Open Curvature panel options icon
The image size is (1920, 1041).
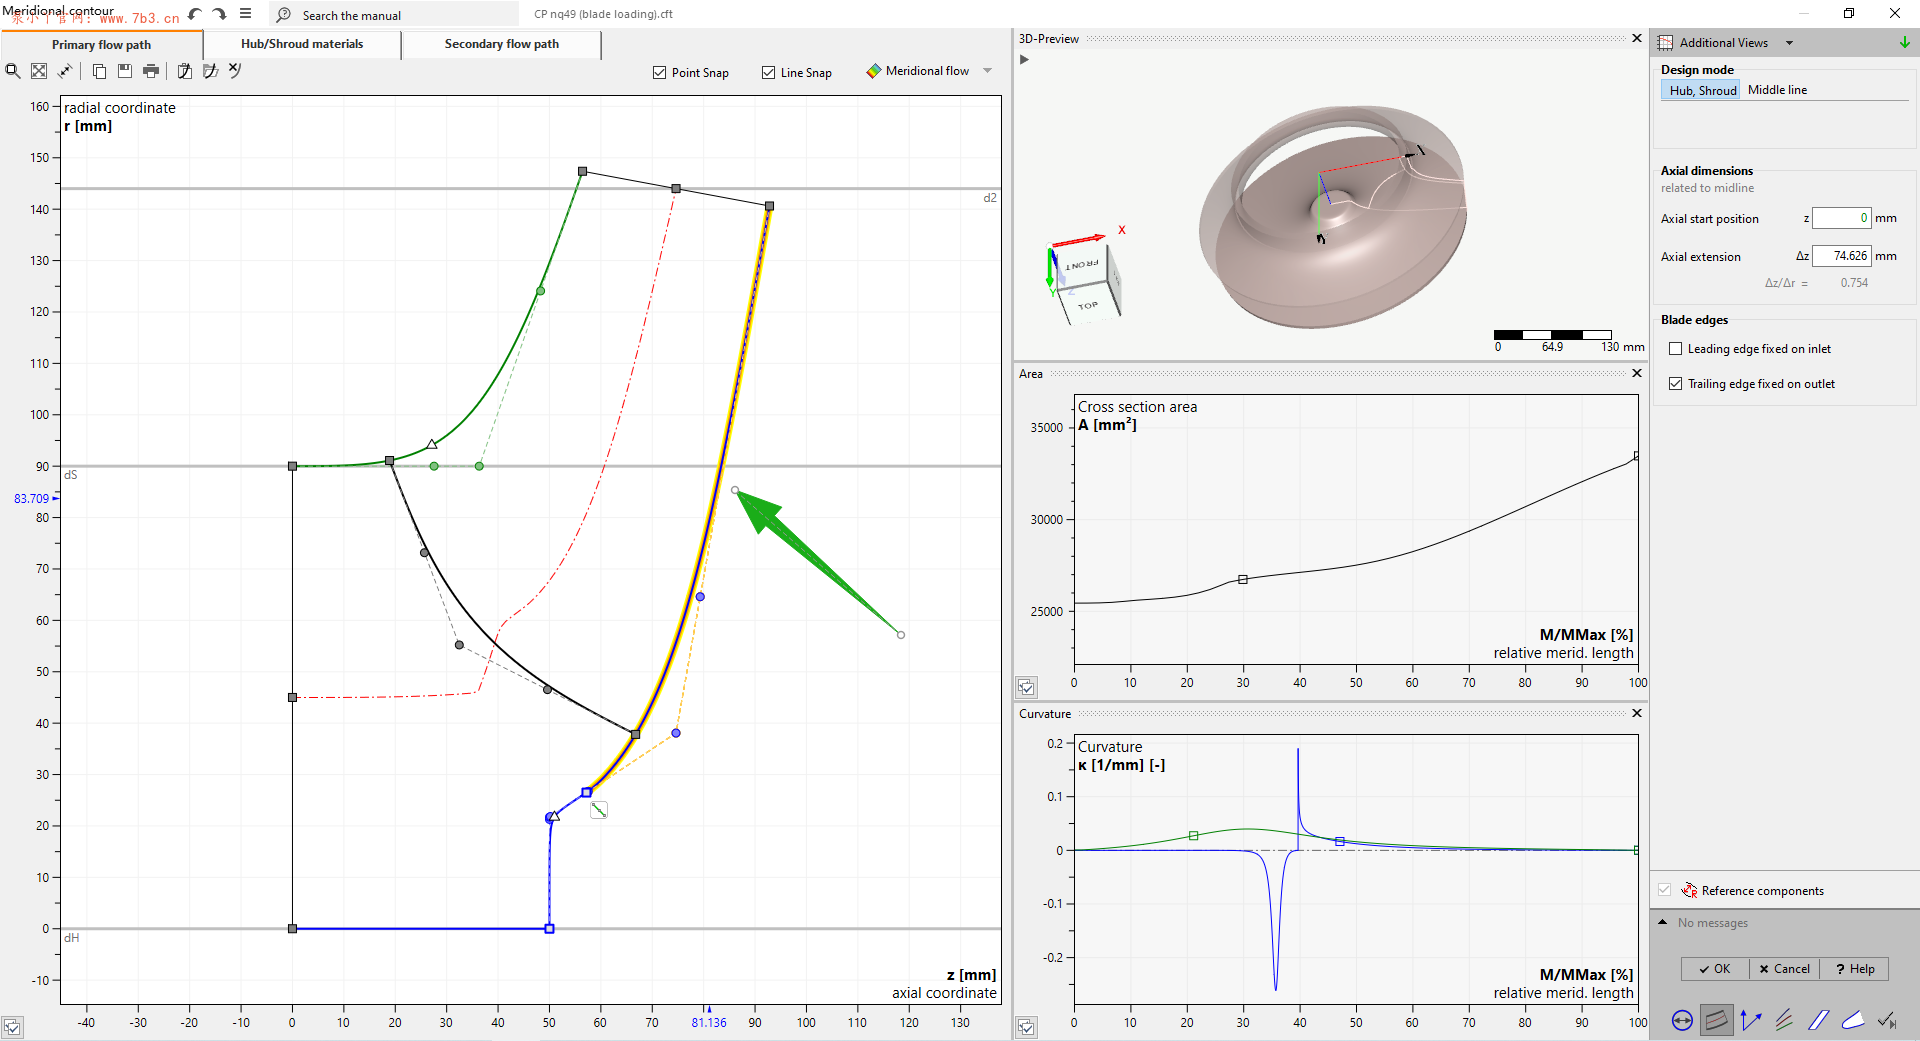pyautogui.click(x=1026, y=1027)
